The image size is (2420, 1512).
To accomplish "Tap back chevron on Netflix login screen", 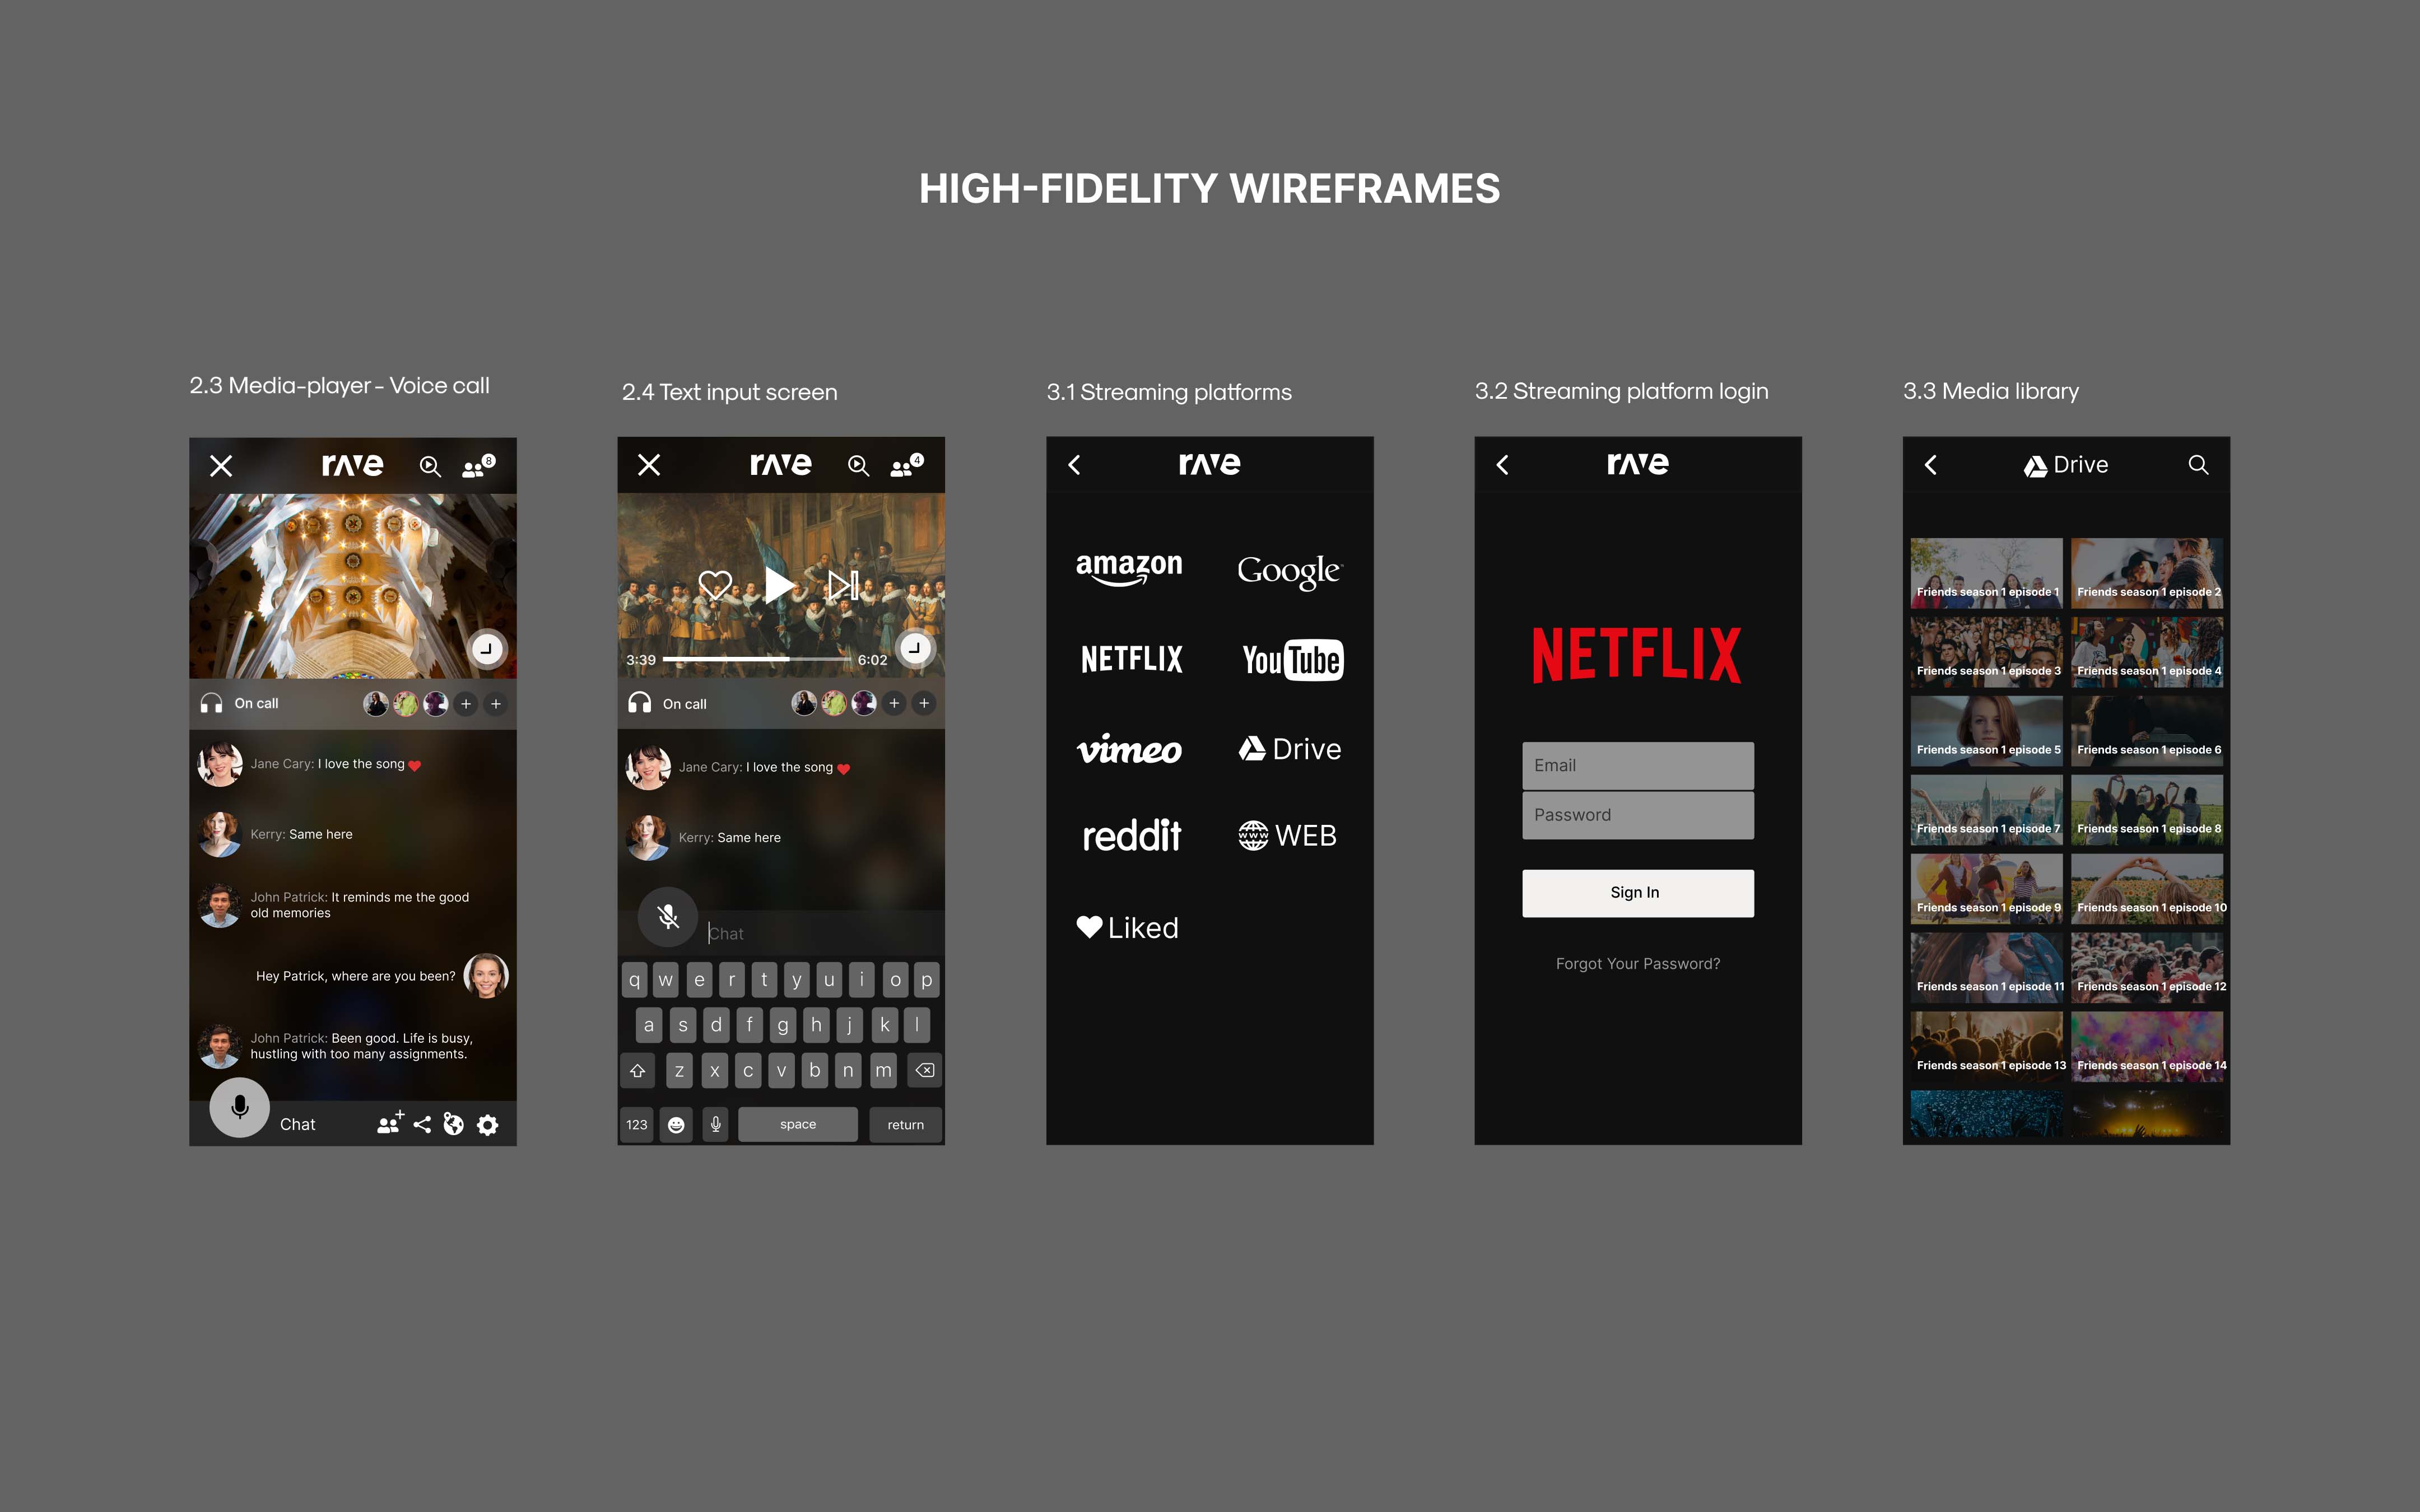I will (x=1502, y=465).
